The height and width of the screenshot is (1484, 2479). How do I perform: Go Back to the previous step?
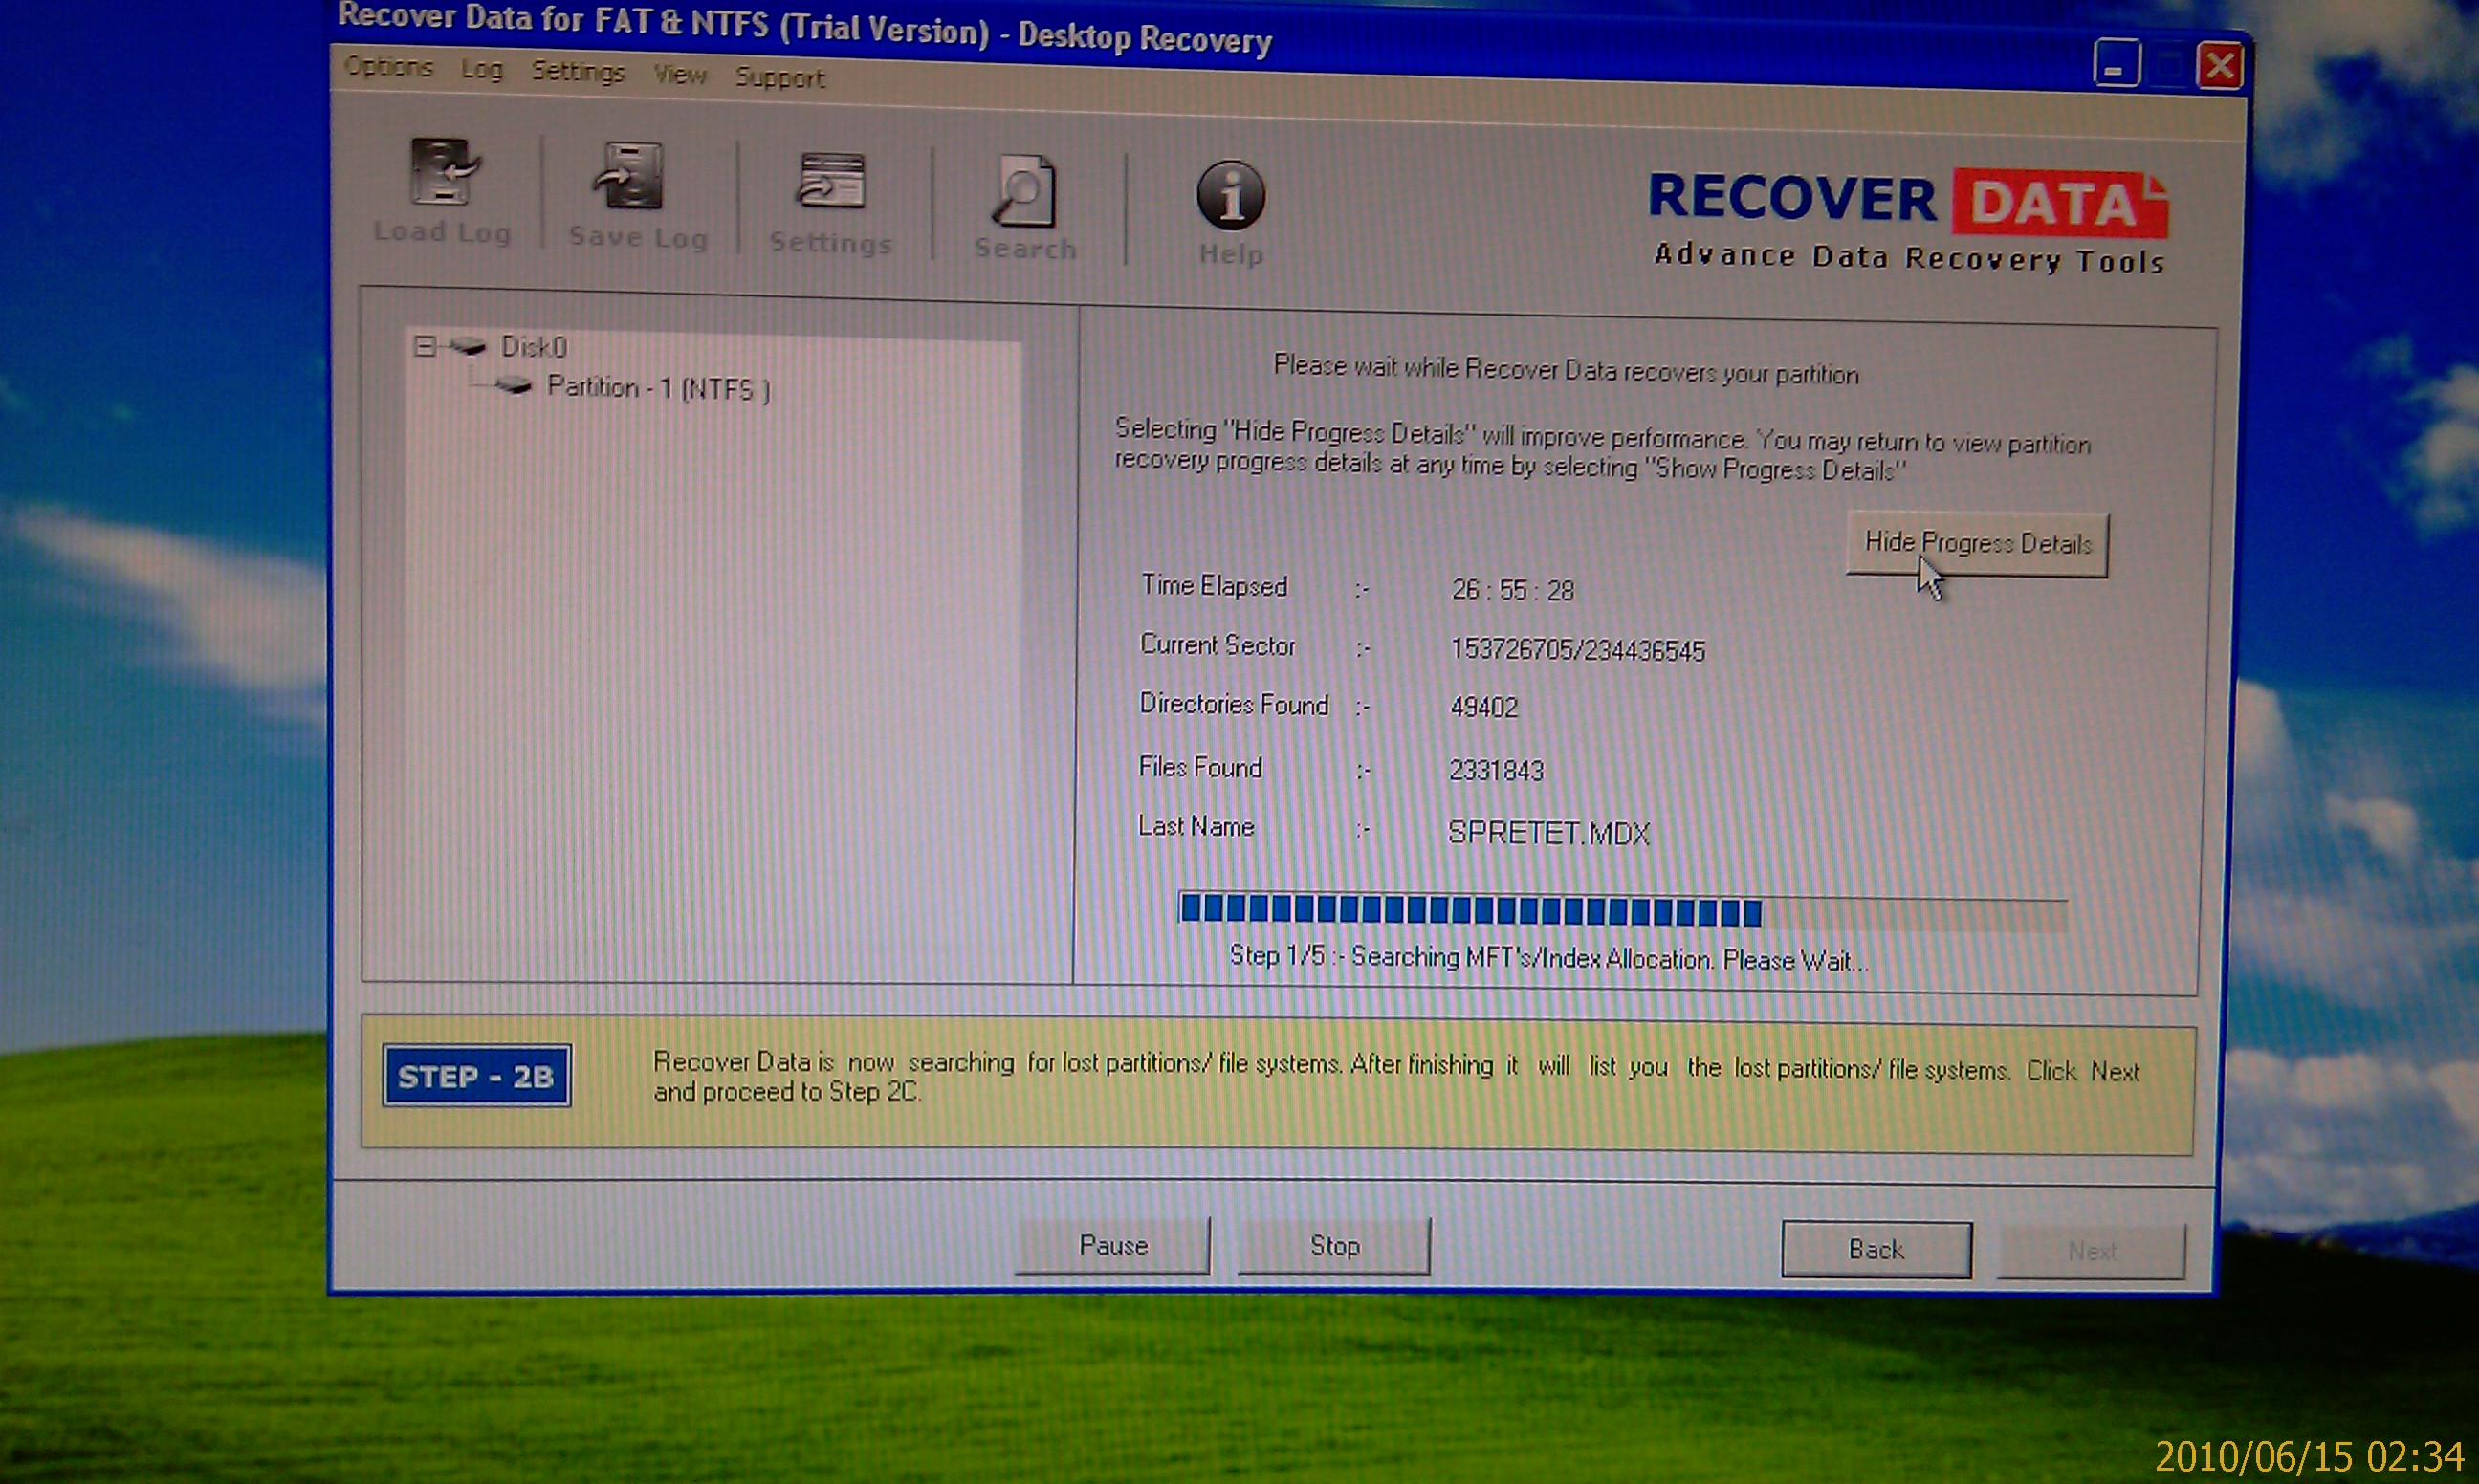[1876, 1249]
